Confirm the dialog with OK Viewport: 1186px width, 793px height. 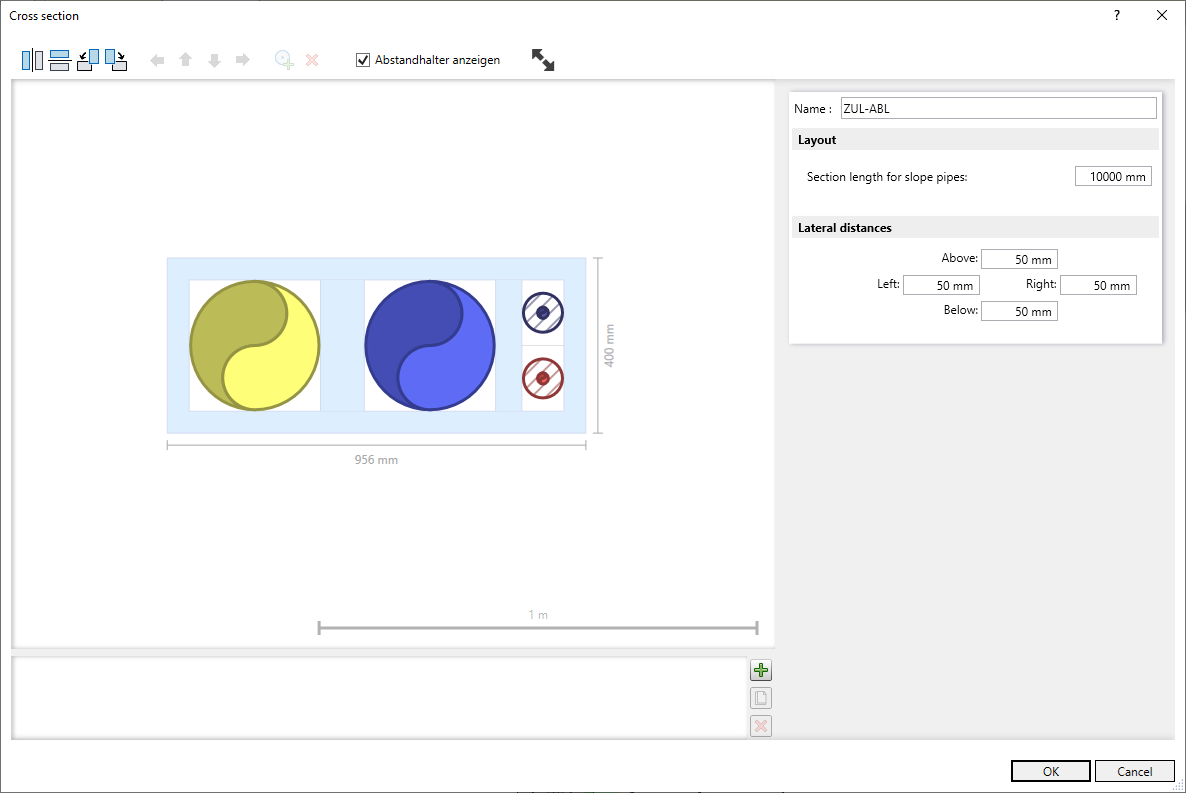click(x=1050, y=771)
